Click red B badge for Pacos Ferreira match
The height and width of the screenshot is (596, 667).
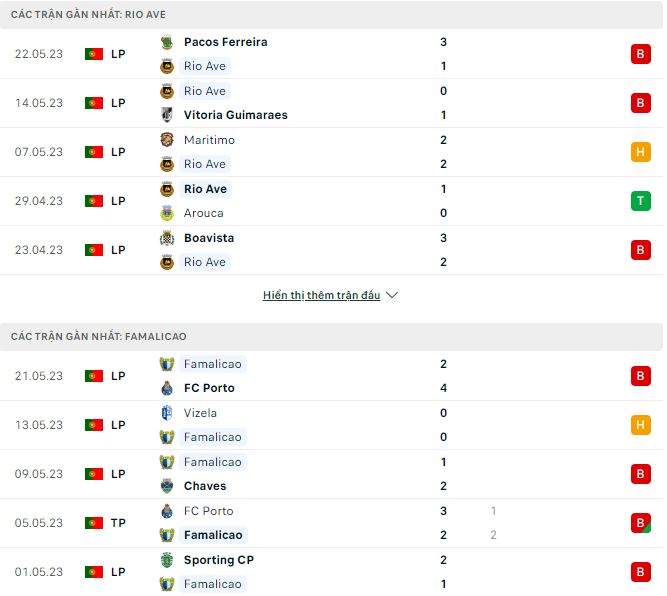pyautogui.click(x=641, y=54)
